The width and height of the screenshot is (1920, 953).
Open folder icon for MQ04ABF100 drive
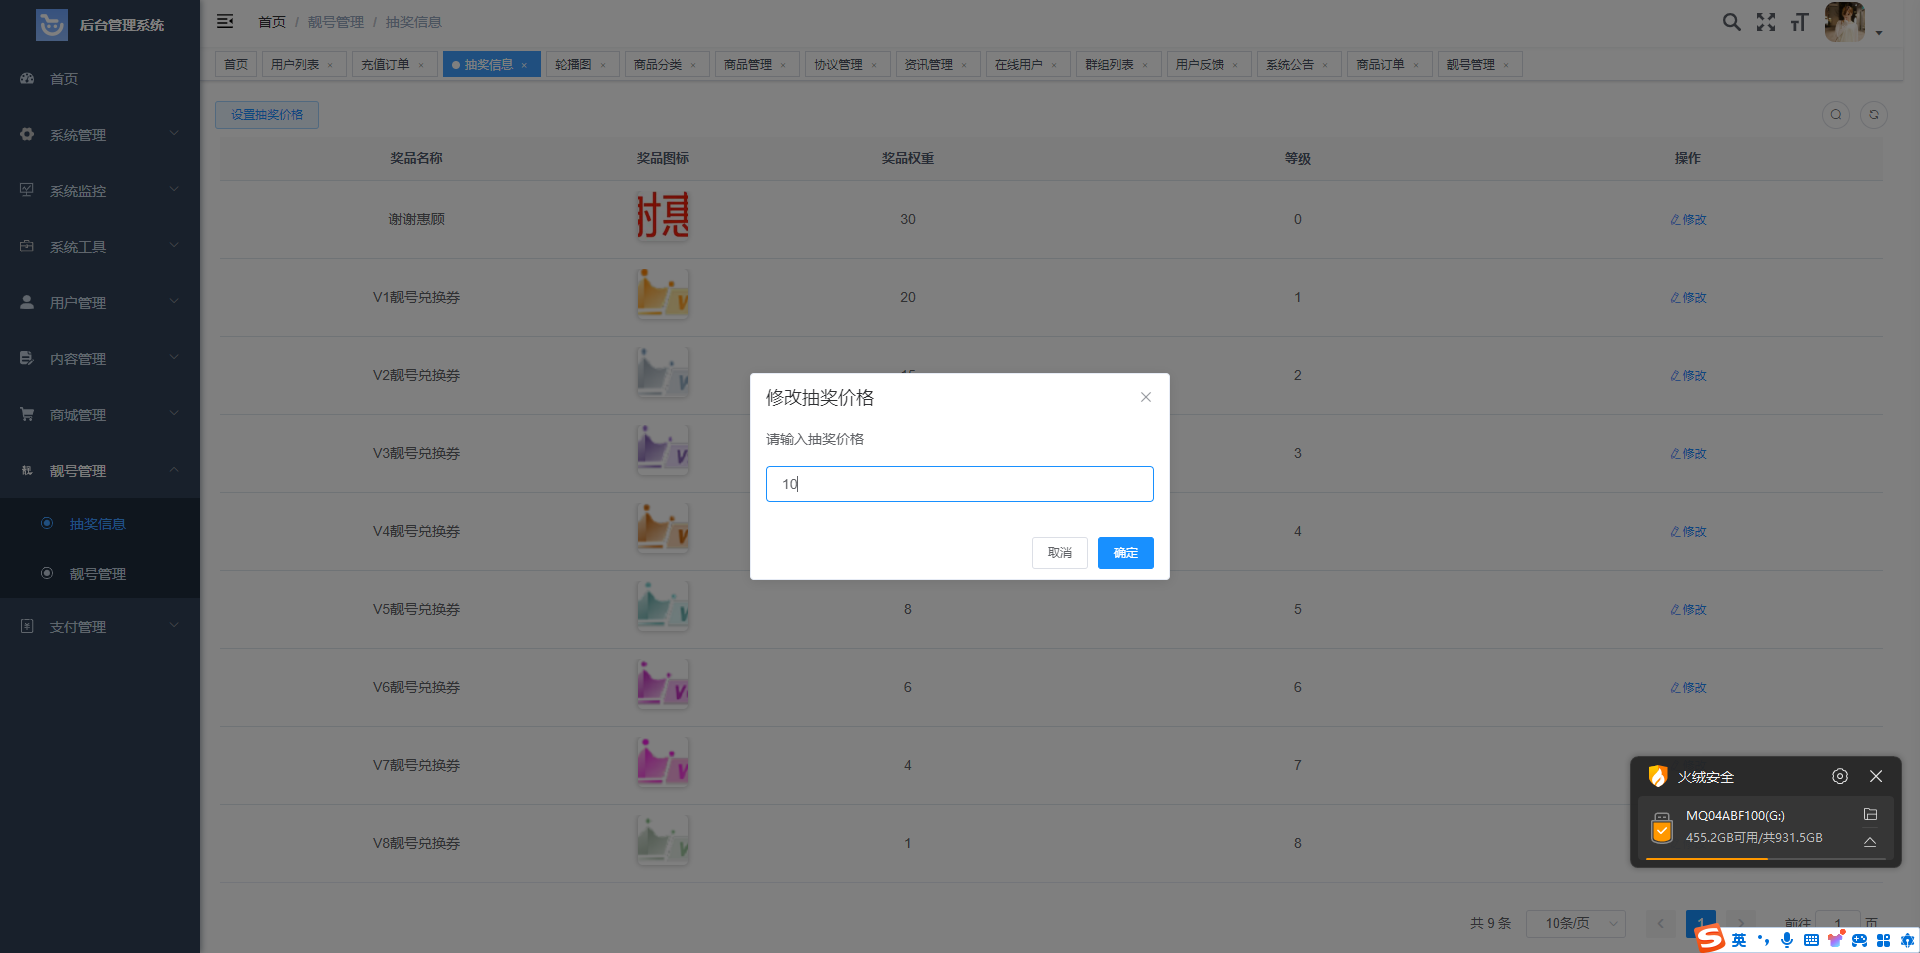(x=1870, y=815)
